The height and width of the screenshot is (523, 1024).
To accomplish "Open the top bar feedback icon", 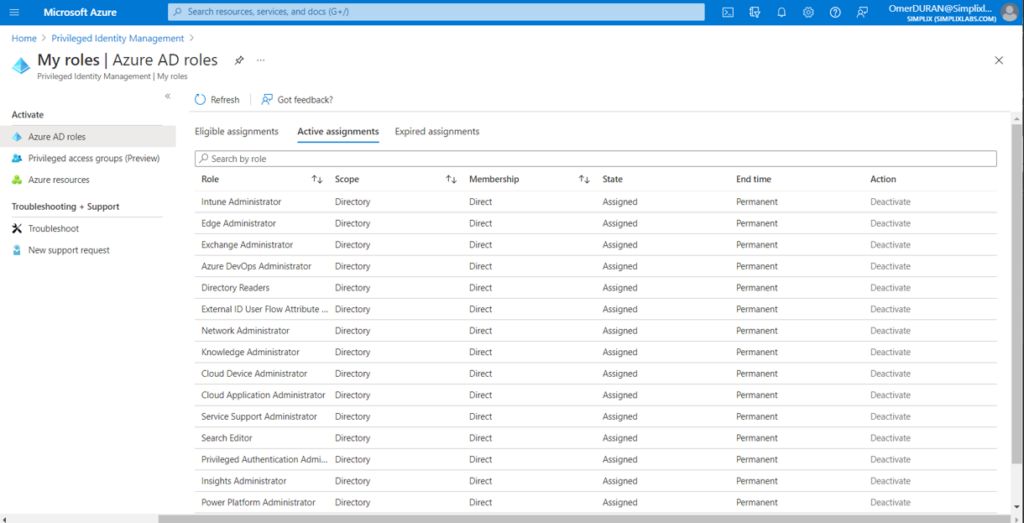I will (862, 12).
